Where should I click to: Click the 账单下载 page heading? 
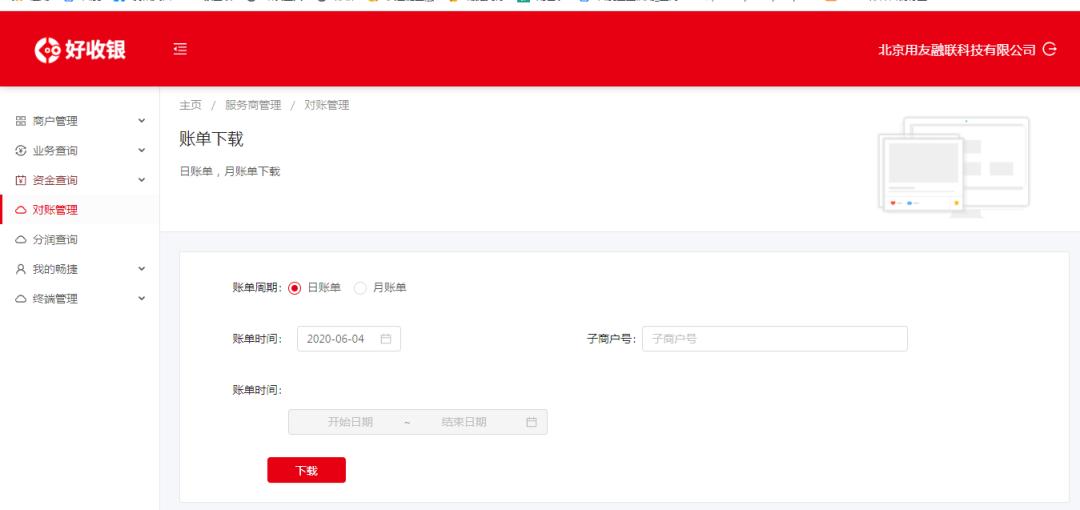point(211,139)
